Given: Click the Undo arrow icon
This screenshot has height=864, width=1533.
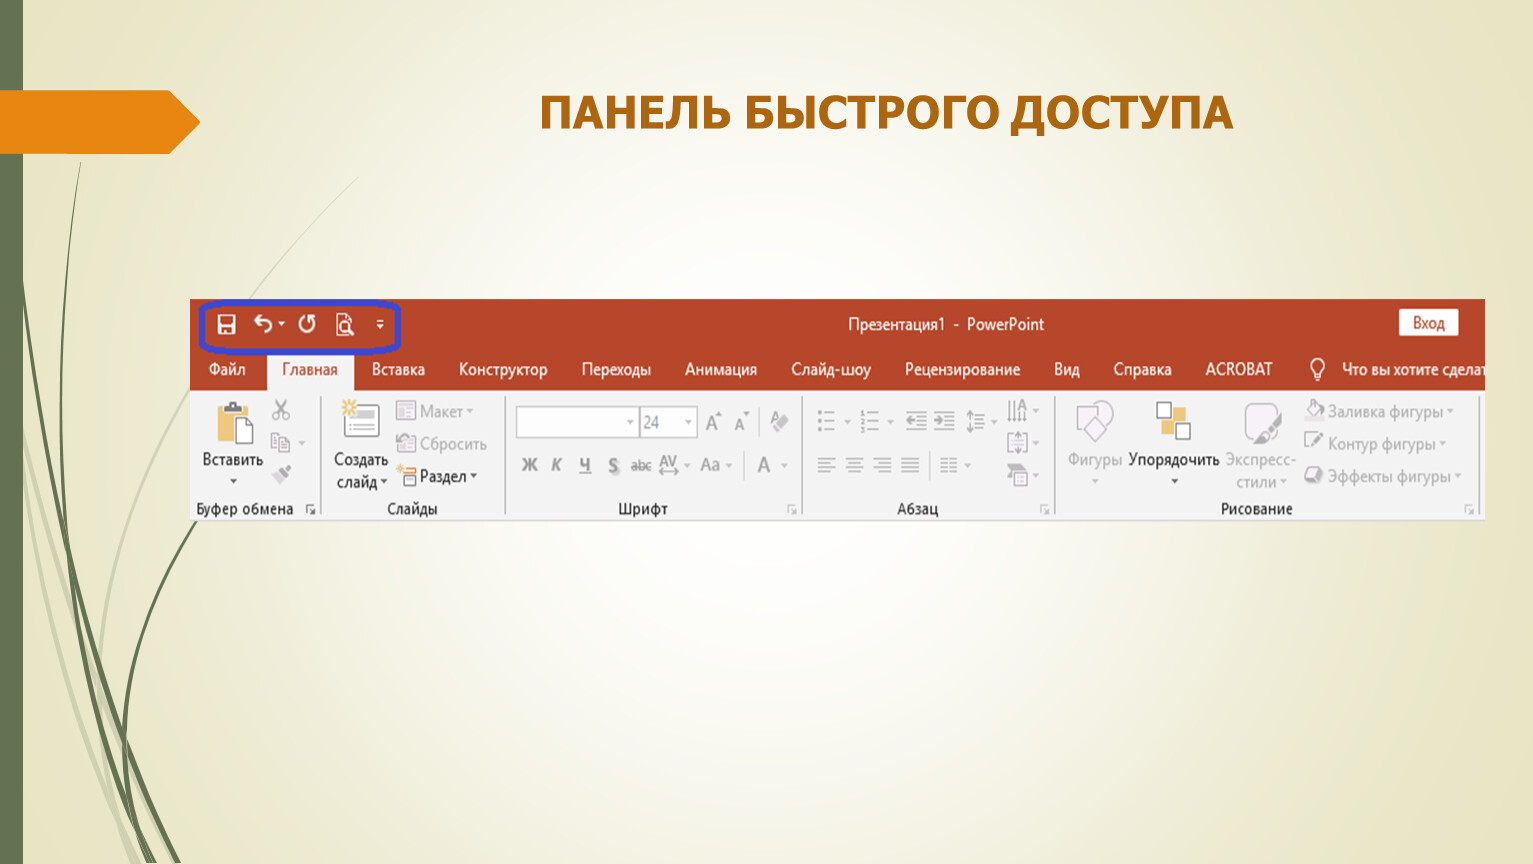Looking at the screenshot, I should [263, 323].
